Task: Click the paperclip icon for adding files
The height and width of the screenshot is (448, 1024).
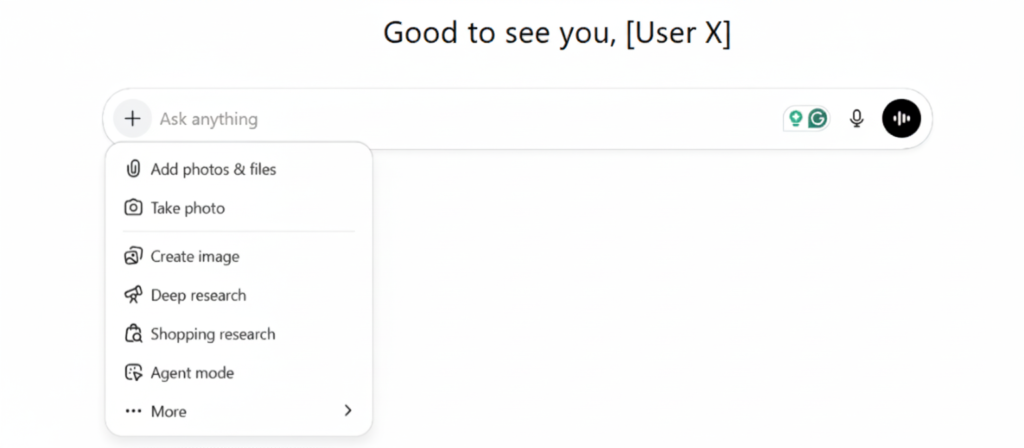Action: click(x=133, y=169)
